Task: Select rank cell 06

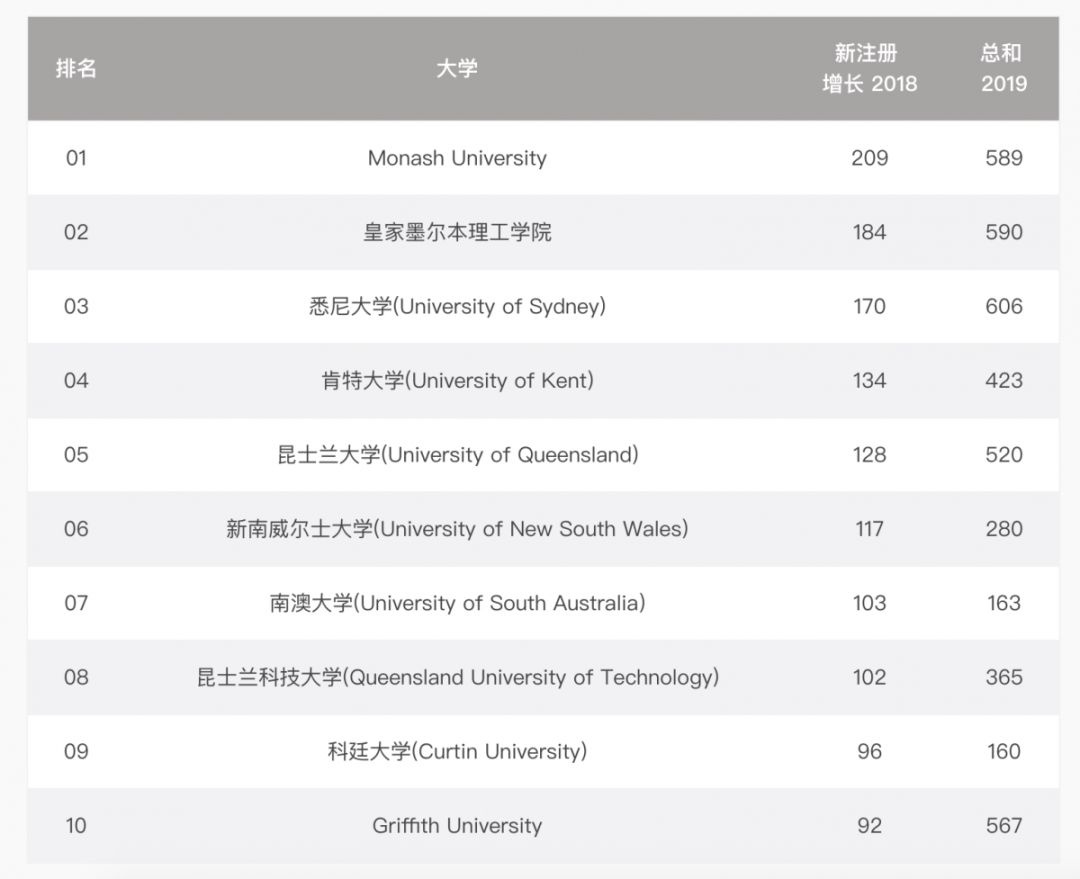Action: click(76, 529)
